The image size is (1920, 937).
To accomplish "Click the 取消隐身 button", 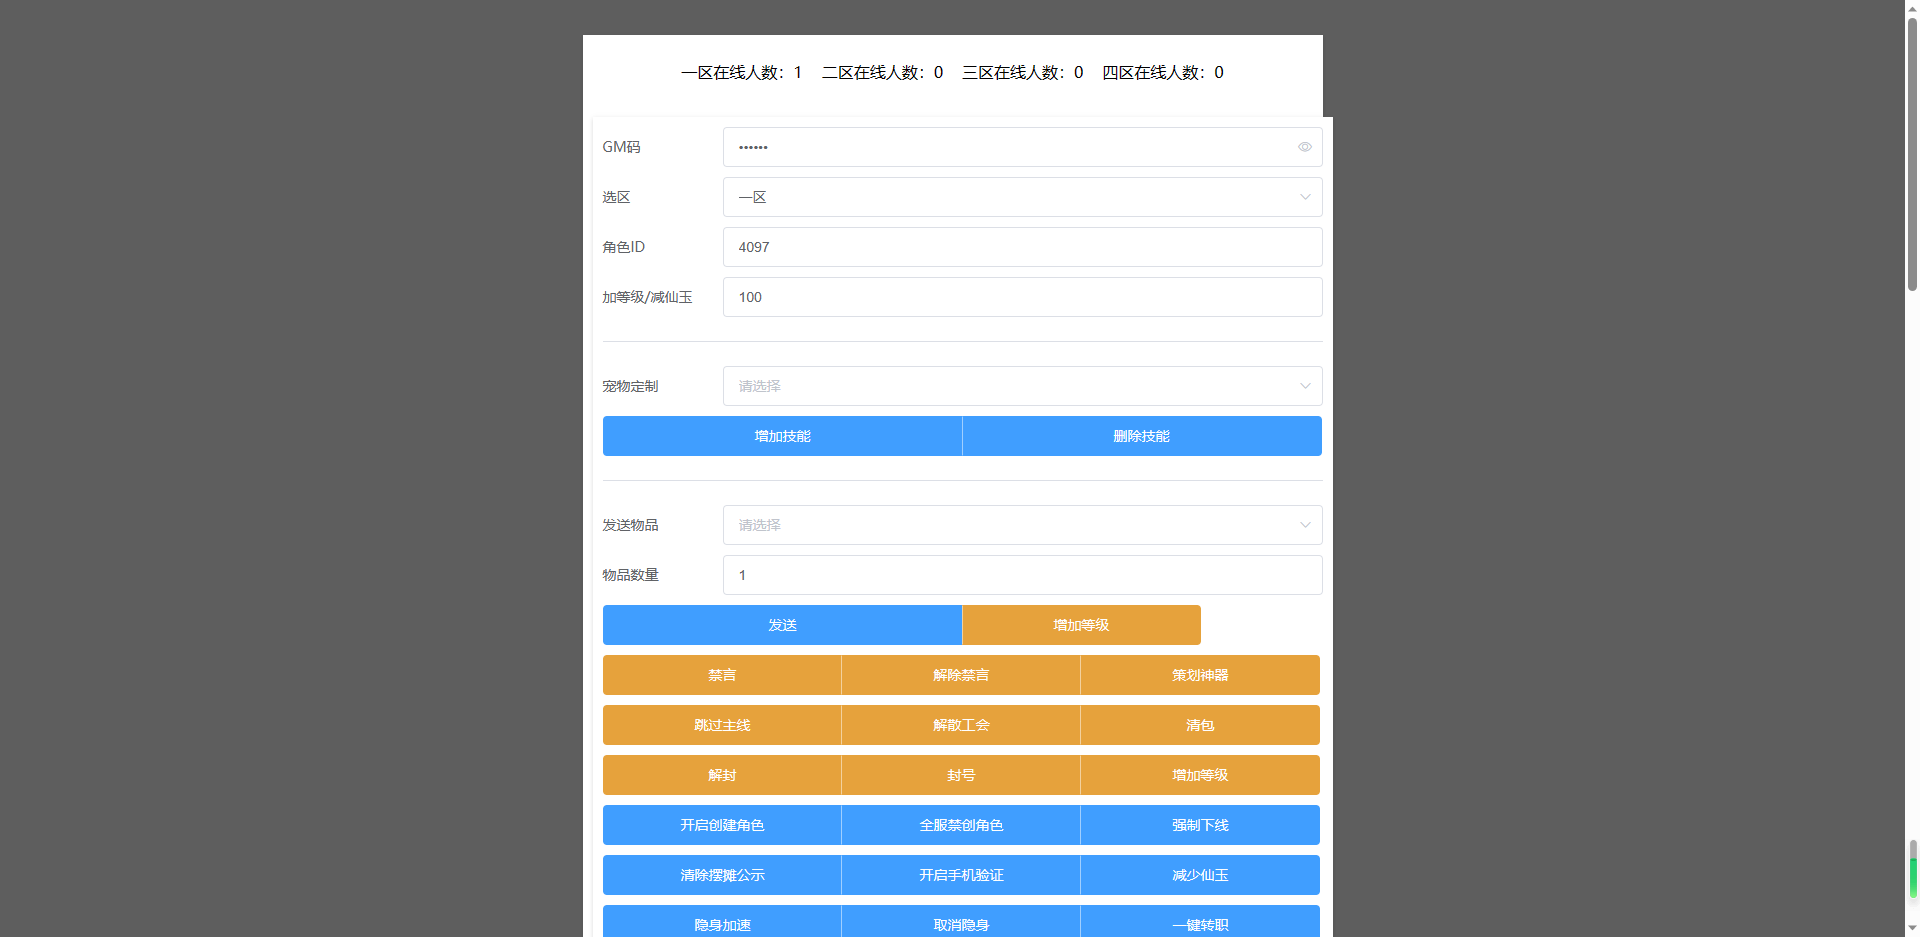I will 961,922.
